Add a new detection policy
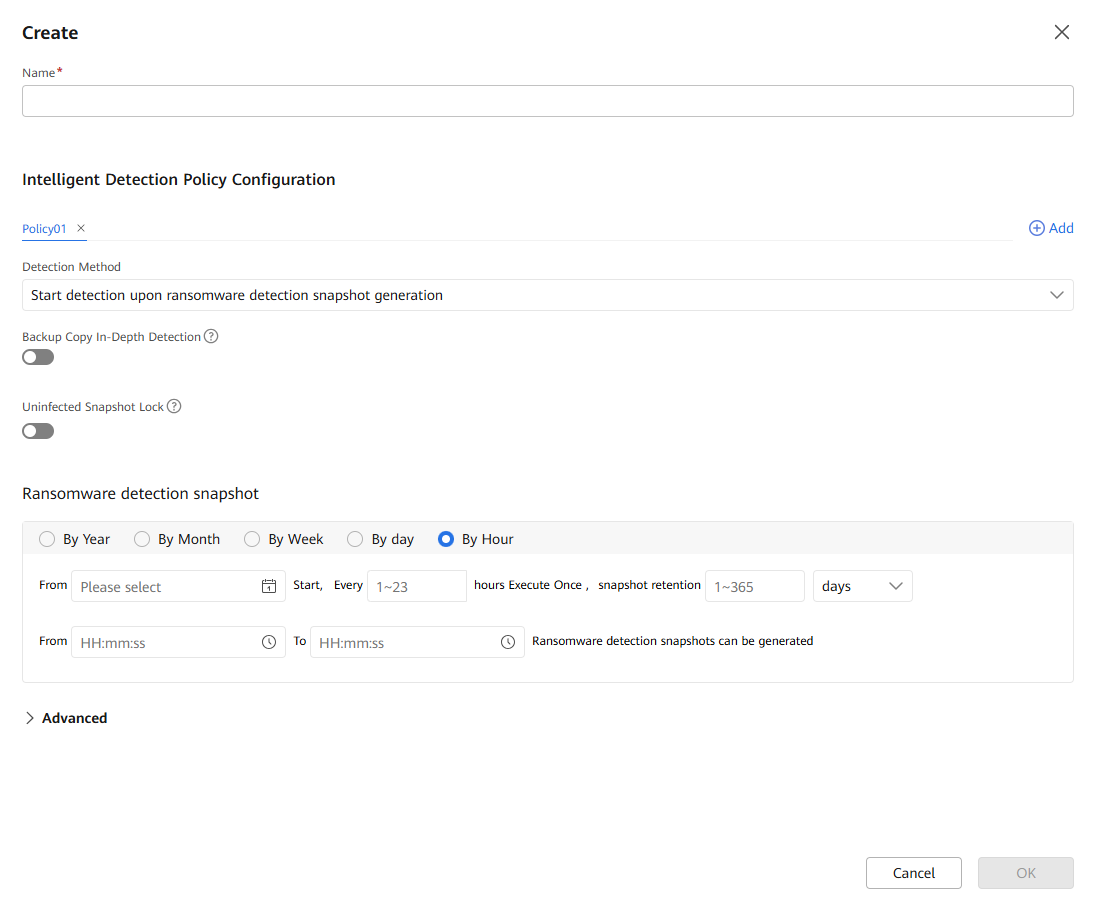 (1051, 229)
